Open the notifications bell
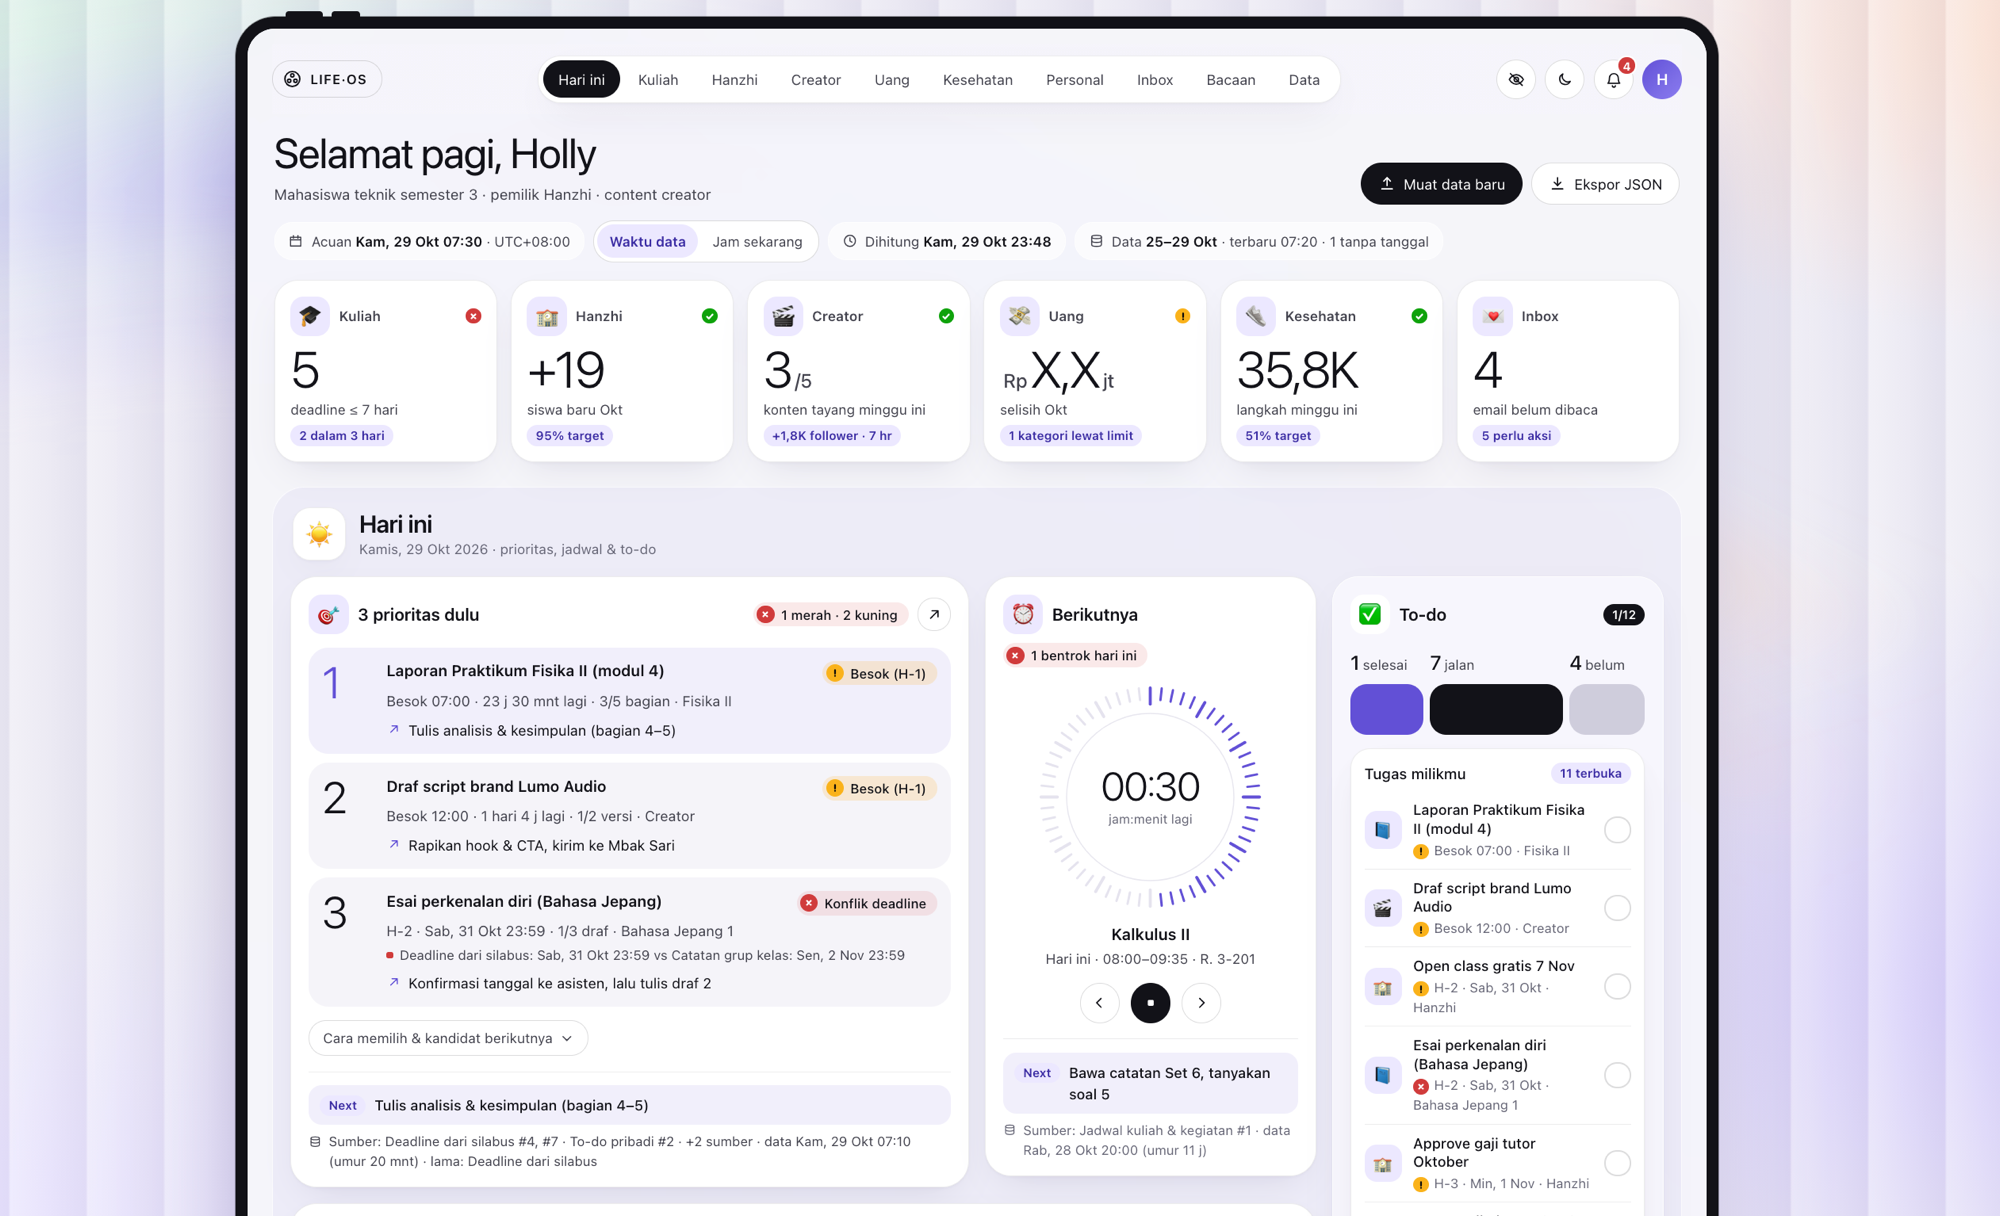 pos(1614,80)
